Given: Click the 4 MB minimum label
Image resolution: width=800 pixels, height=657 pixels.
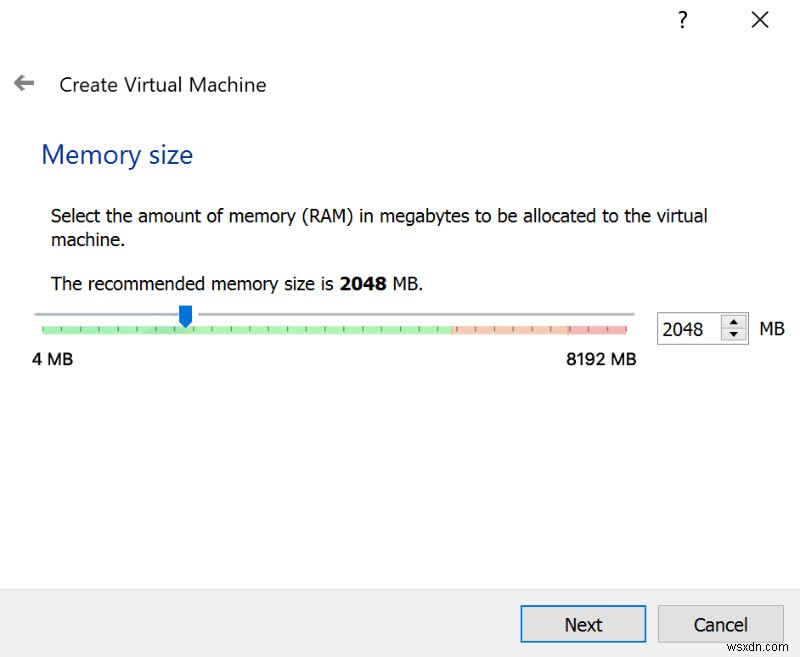Looking at the screenshot, I should pyautogui.click(x=53, y=359).
